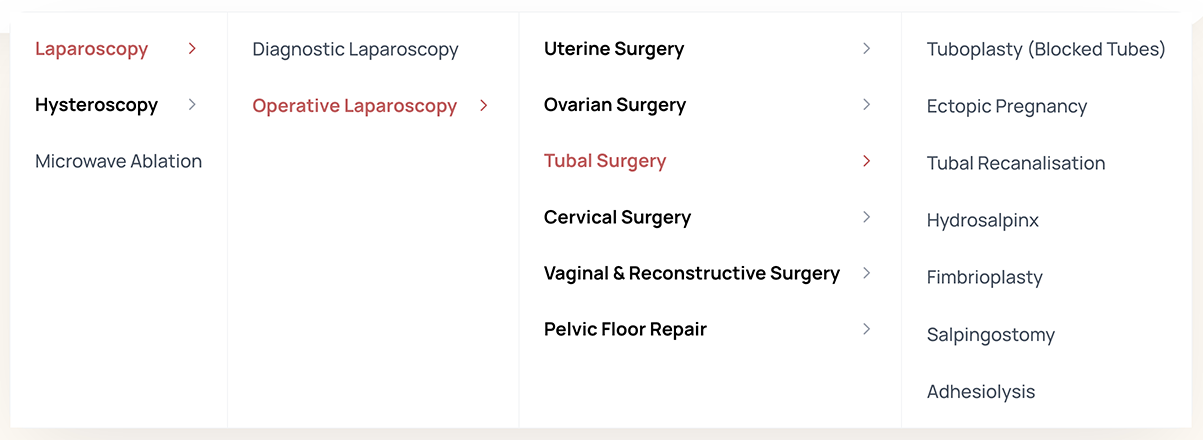Open Uterine Surgery submenu arrow

click(867, 48)
